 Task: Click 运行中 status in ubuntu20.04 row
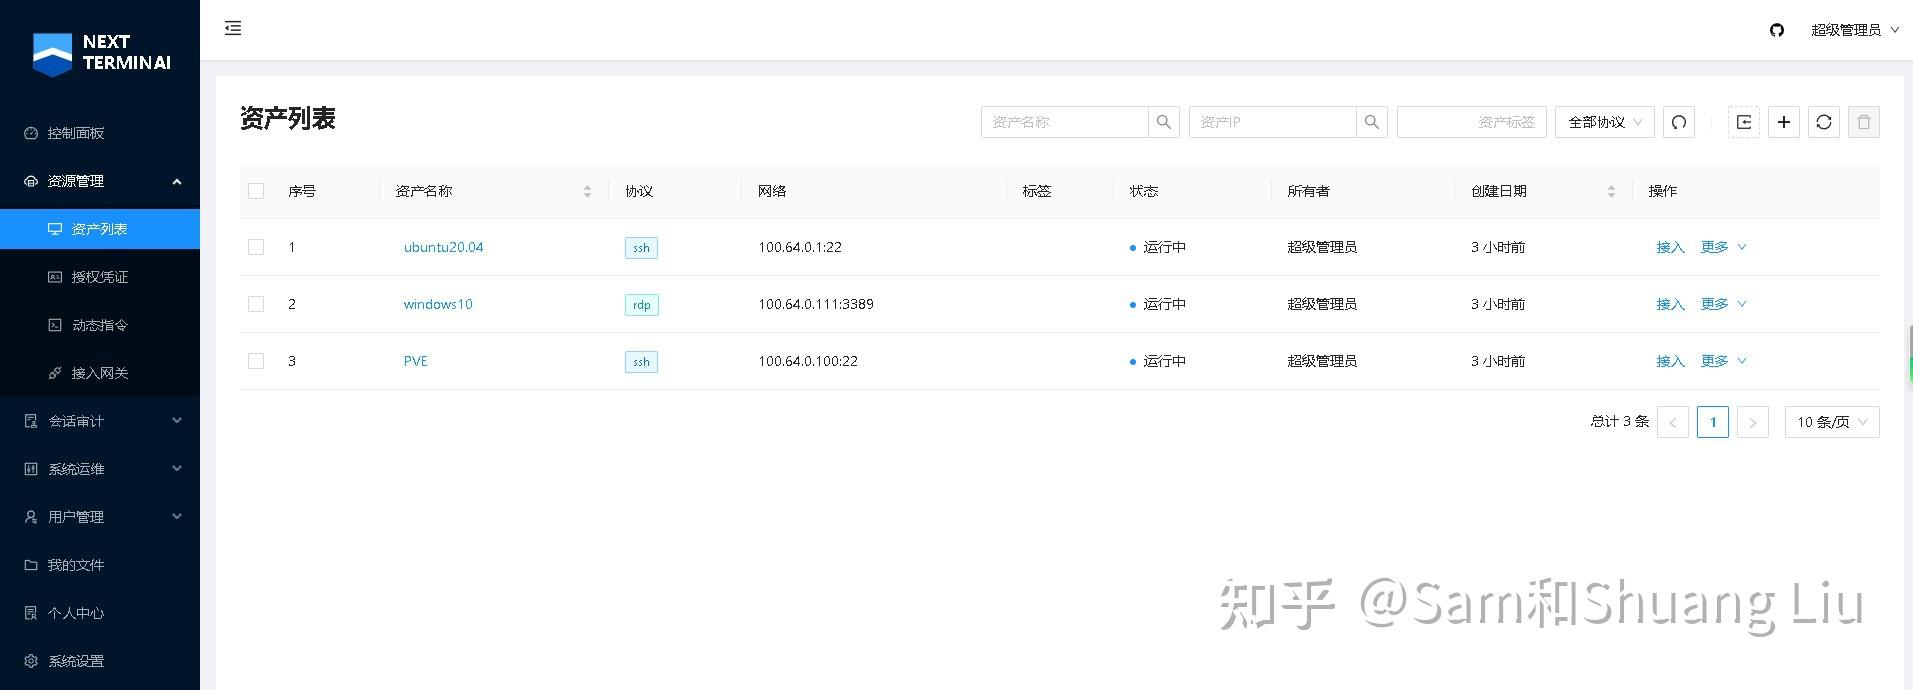click(x=1158, y=247)
